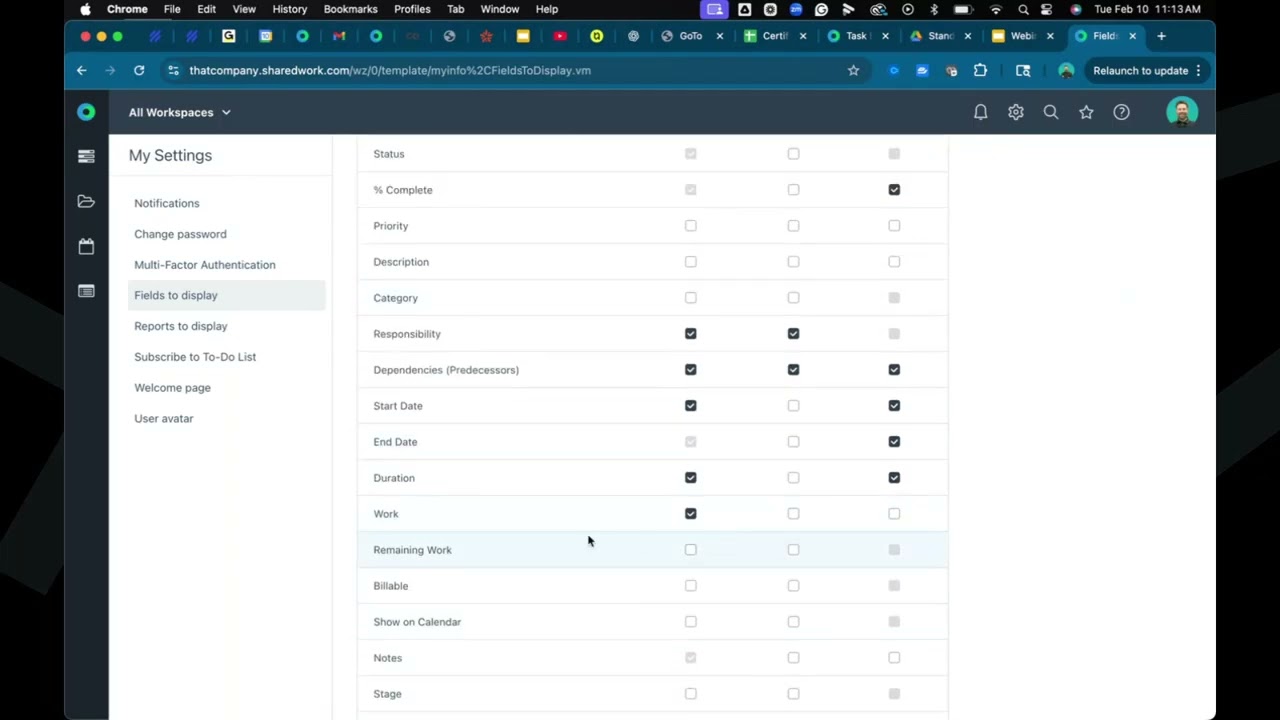Uncheck End Date third column checkbox
Viewport: 1280px width, 720px height.
894,442
